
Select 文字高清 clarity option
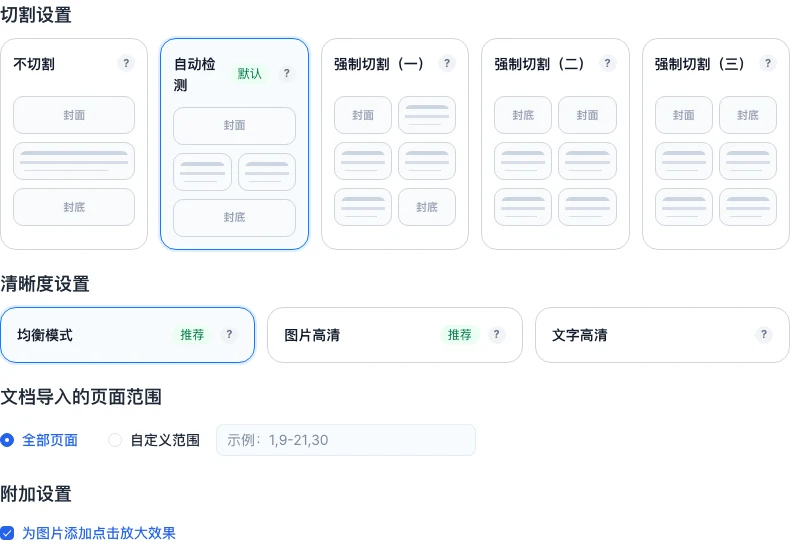pos(662,335)
